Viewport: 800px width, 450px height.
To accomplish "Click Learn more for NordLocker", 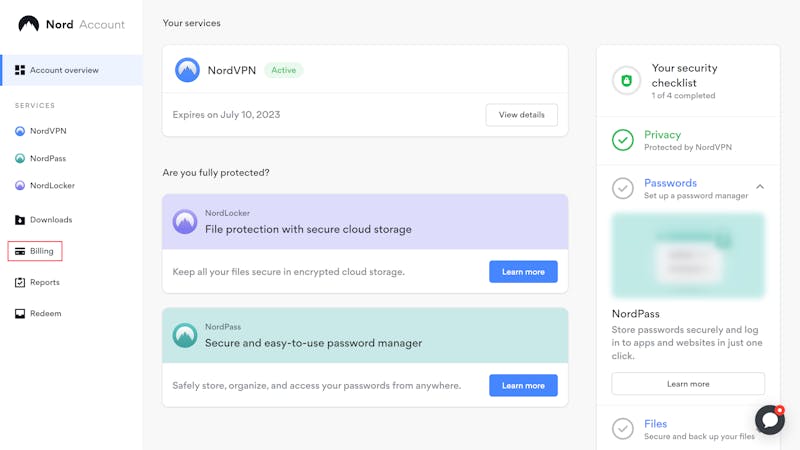I will click(x=523, y=272).
